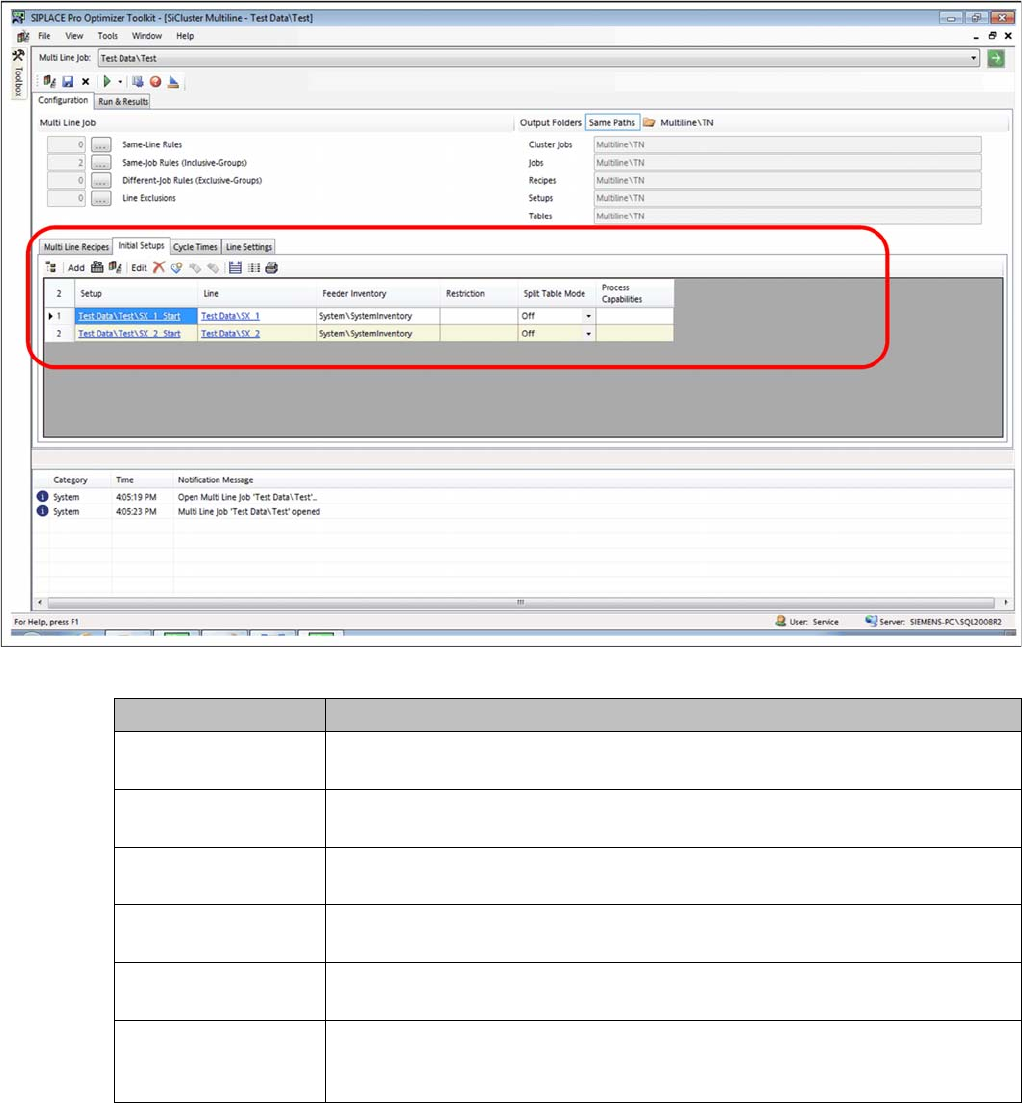1022x1103 pixels.
Task: Open the File menu
Action: tap(44, 36)
